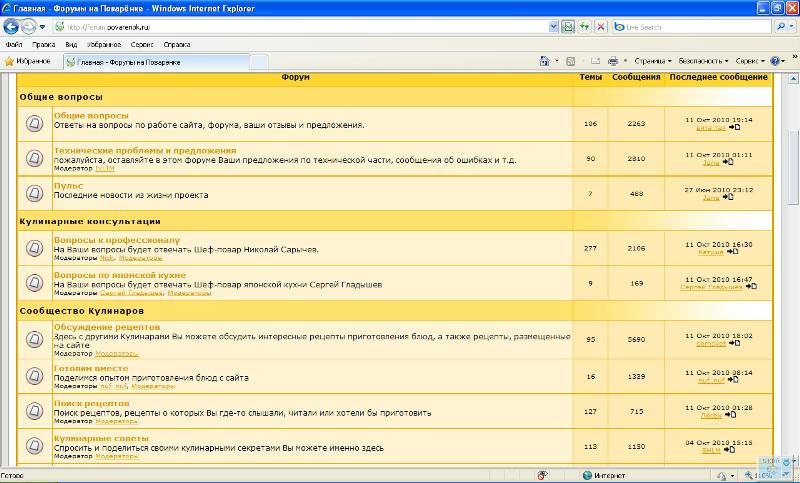Click the Избранное favorites button
The image size is (800, 483).
(x=28, y=62)
